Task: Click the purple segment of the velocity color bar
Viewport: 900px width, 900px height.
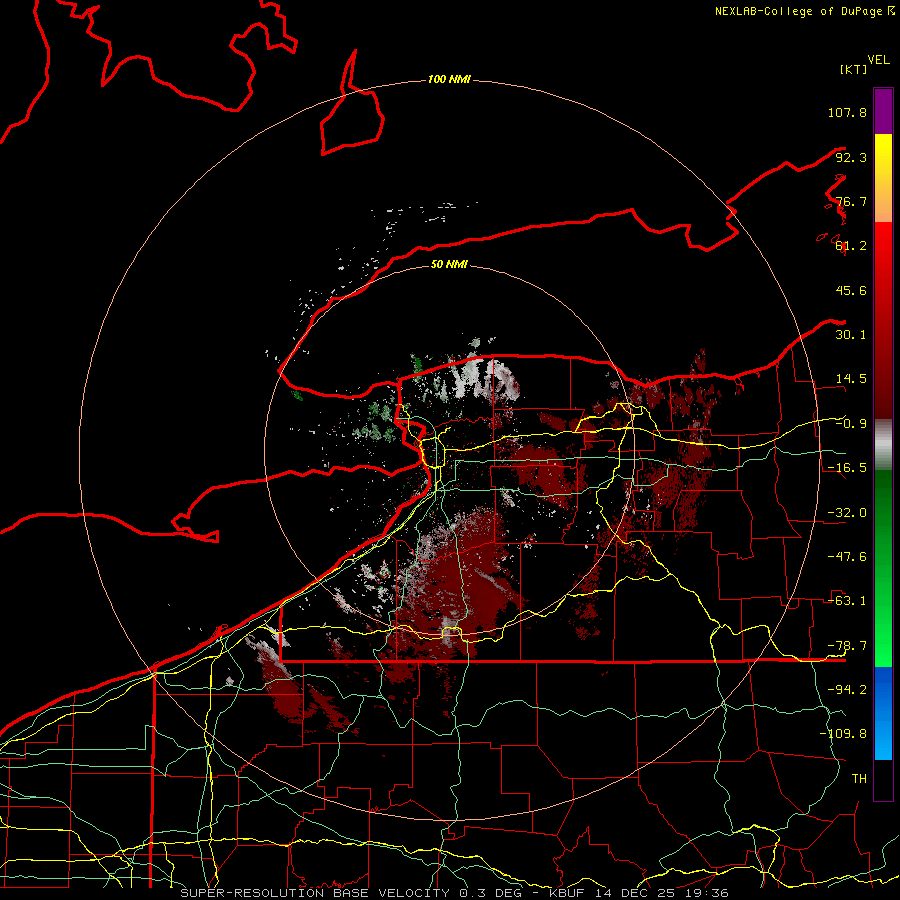Action: pyautogui.click(x=883, y=111)
